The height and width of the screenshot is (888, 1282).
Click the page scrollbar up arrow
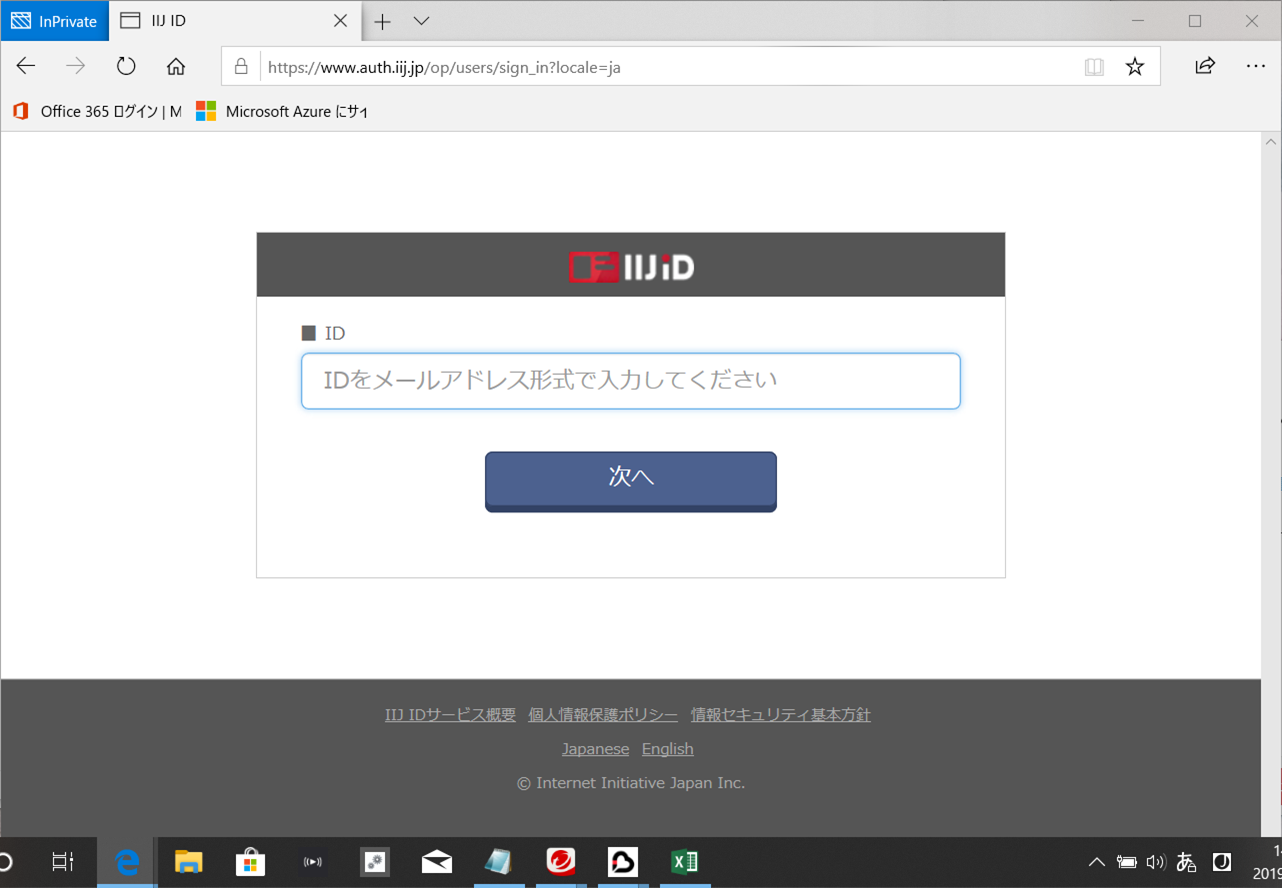pyautogui.click(x=1271, y=142)
